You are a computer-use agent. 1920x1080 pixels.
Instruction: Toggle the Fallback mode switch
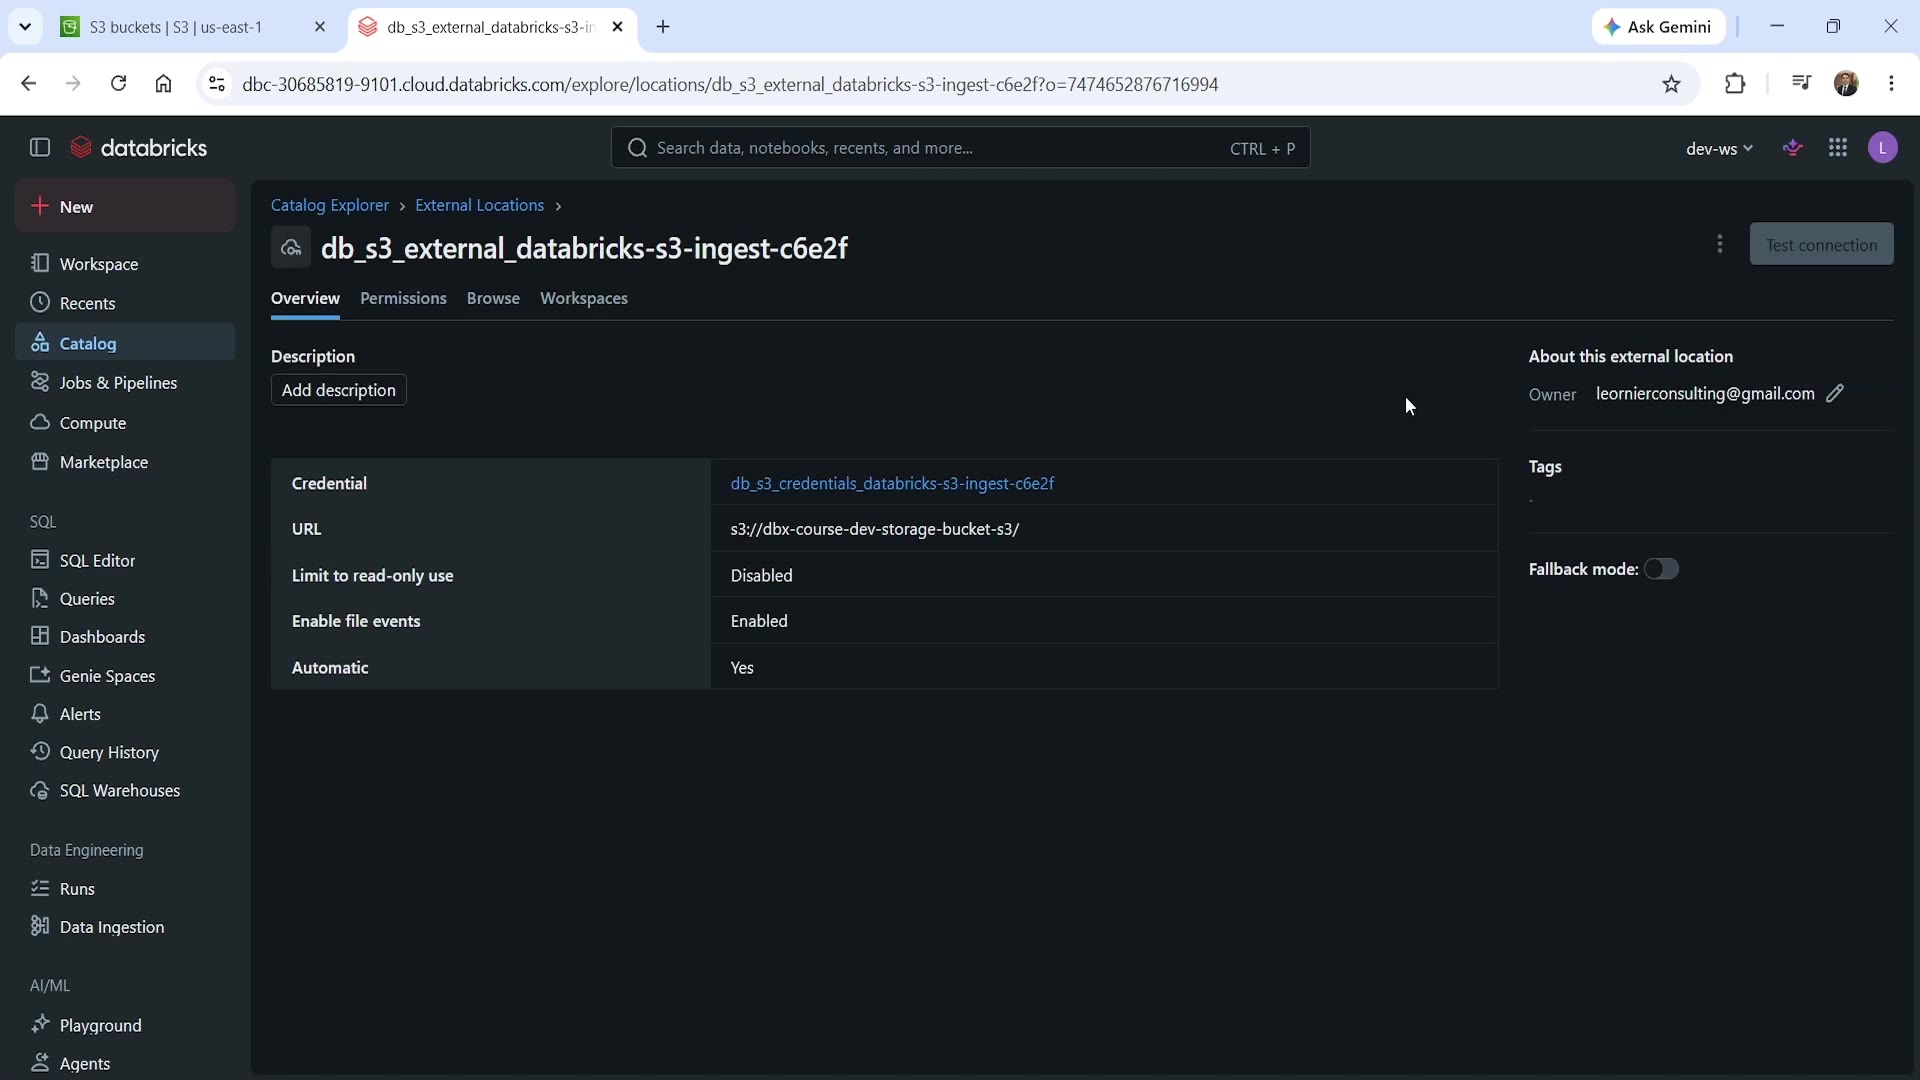[x=1662, y=569]
